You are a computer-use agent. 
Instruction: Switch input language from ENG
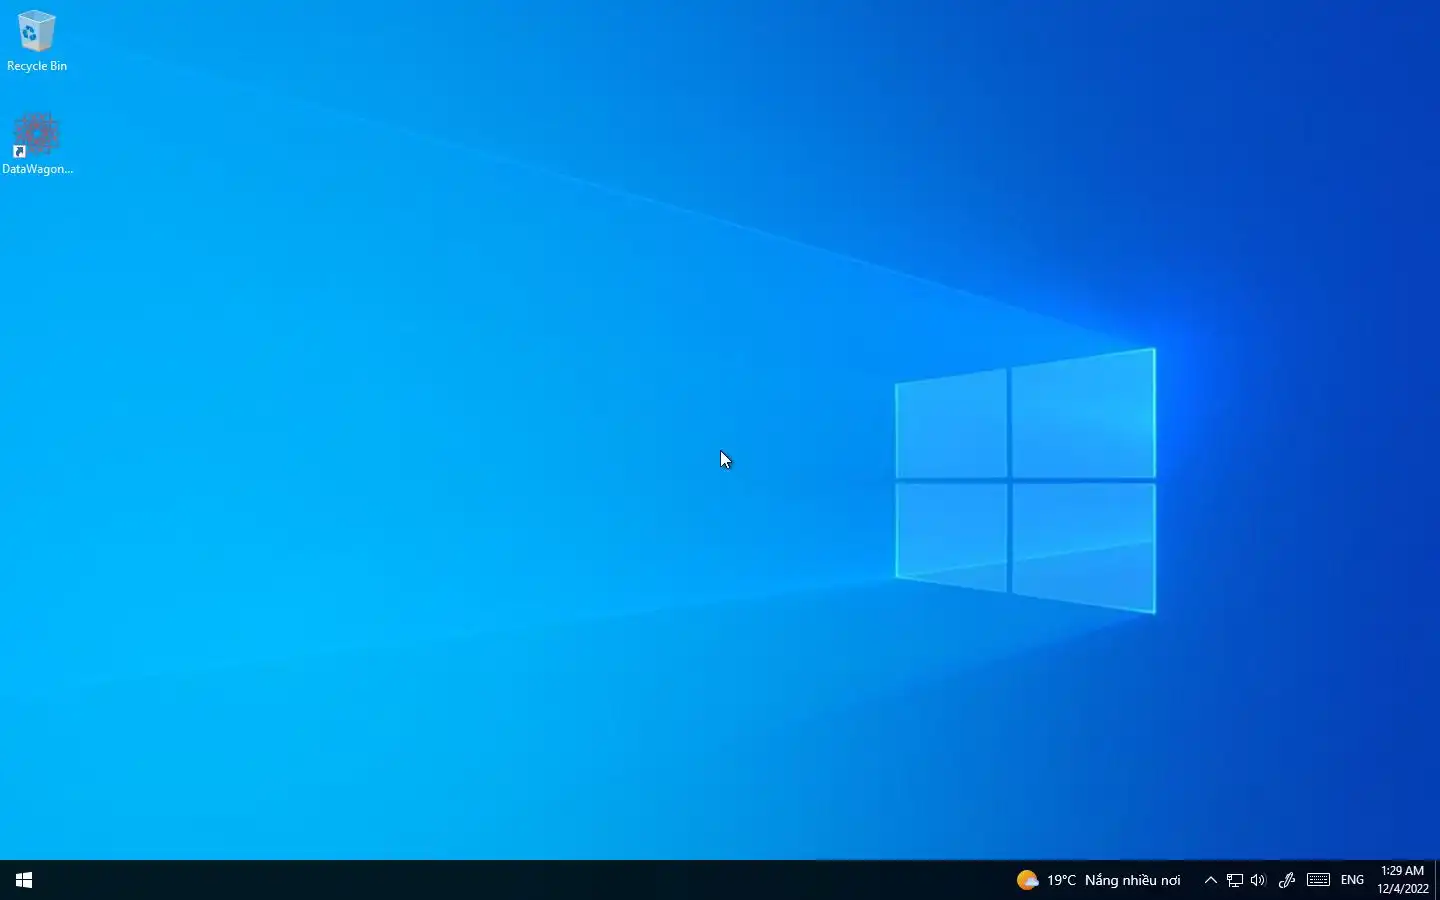tap(1352, 880)
